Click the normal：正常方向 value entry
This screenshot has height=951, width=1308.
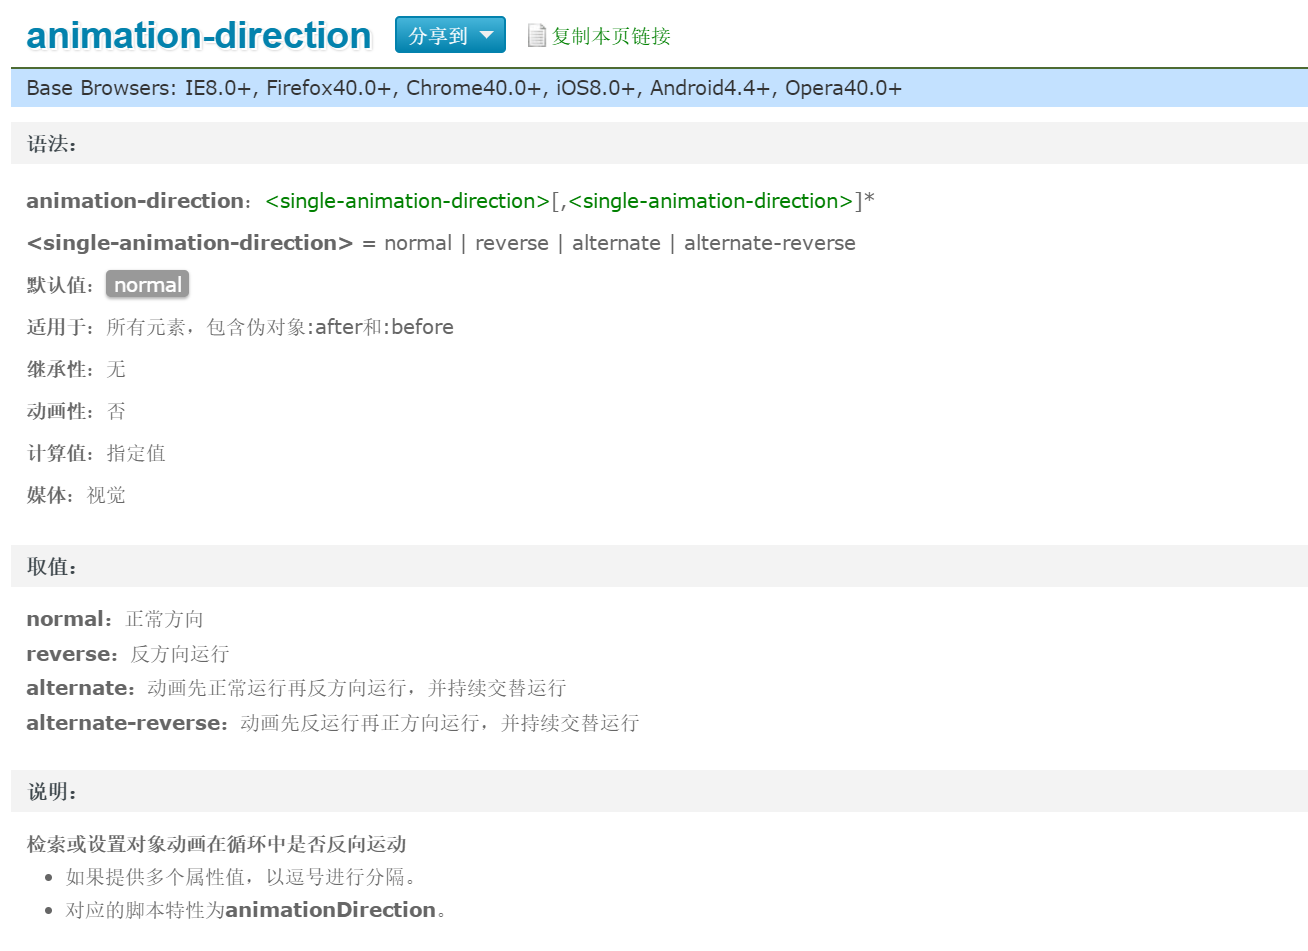pyautogui.click(x=115, y=619)
